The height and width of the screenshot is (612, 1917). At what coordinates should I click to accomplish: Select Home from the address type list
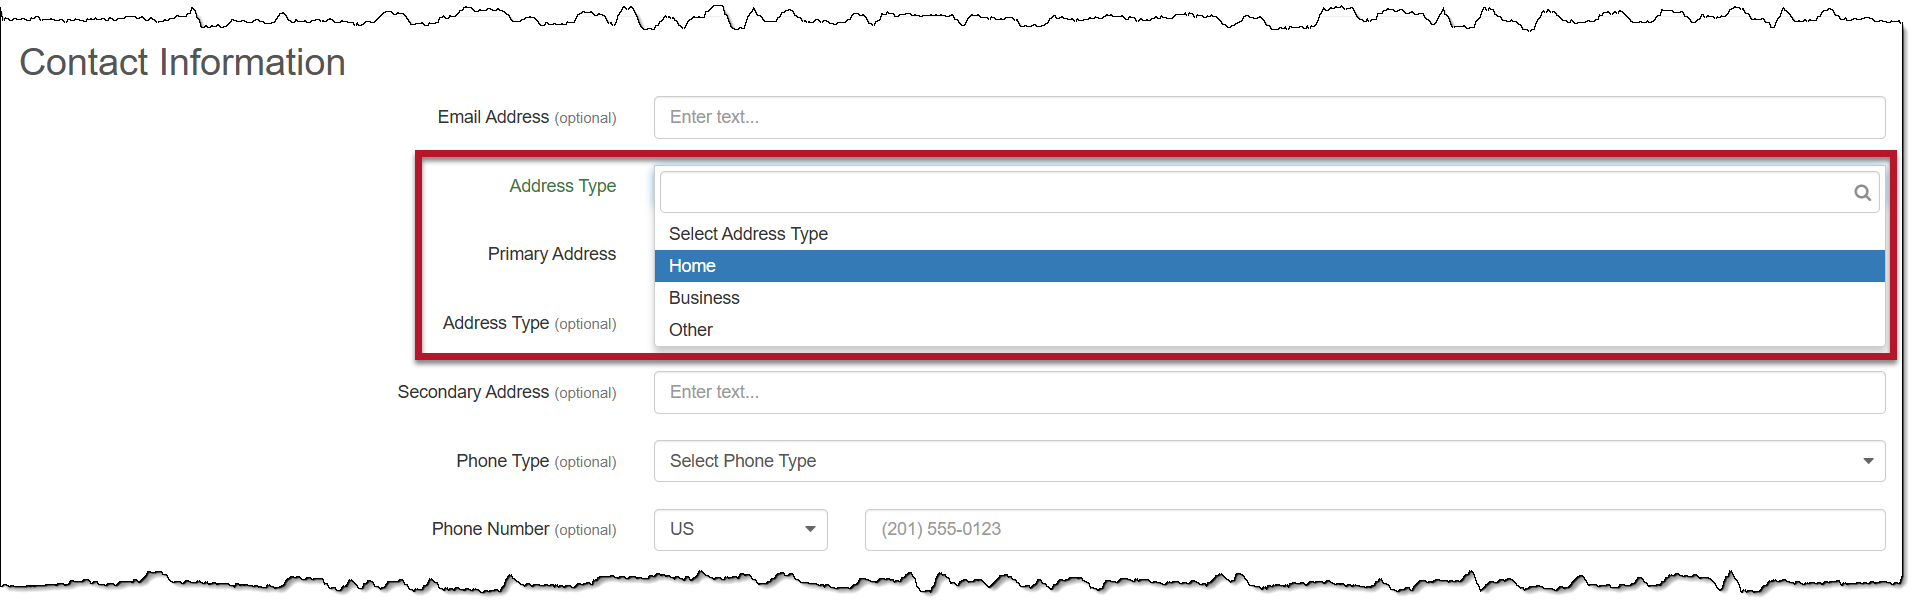692,266
